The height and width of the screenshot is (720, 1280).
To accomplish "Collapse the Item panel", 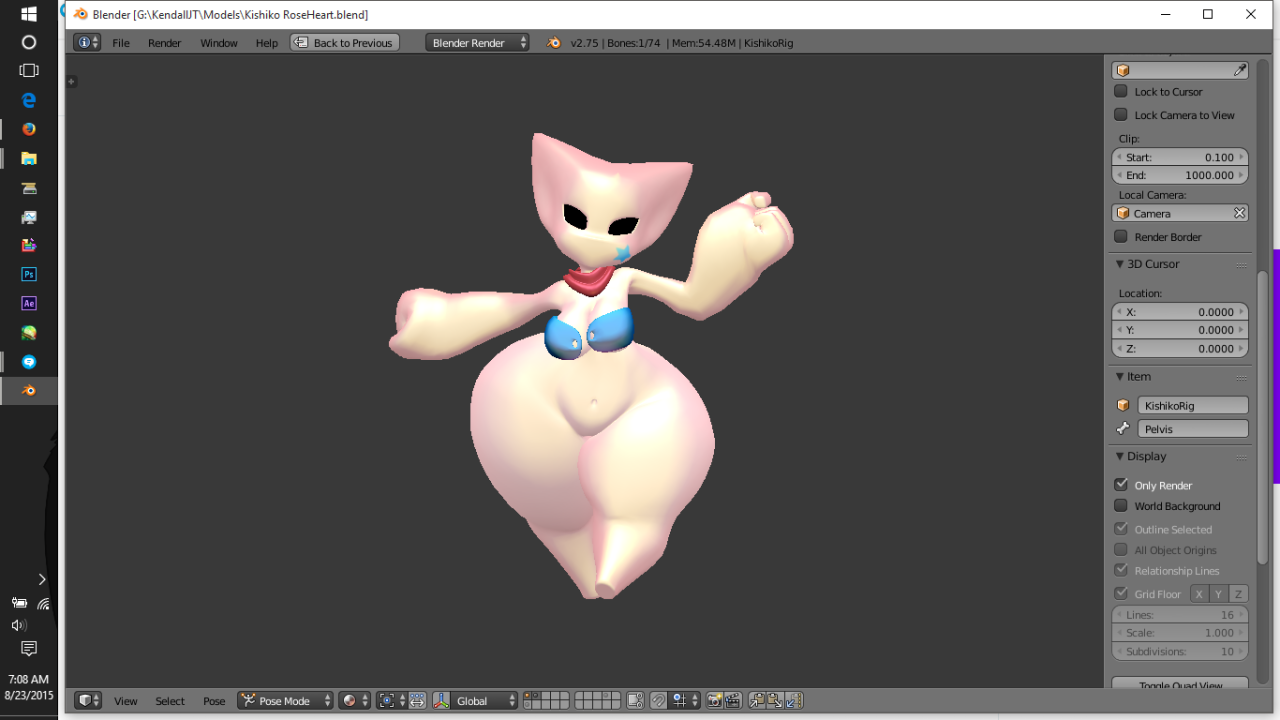I will pyautogui.click(x=1121, y=377).
